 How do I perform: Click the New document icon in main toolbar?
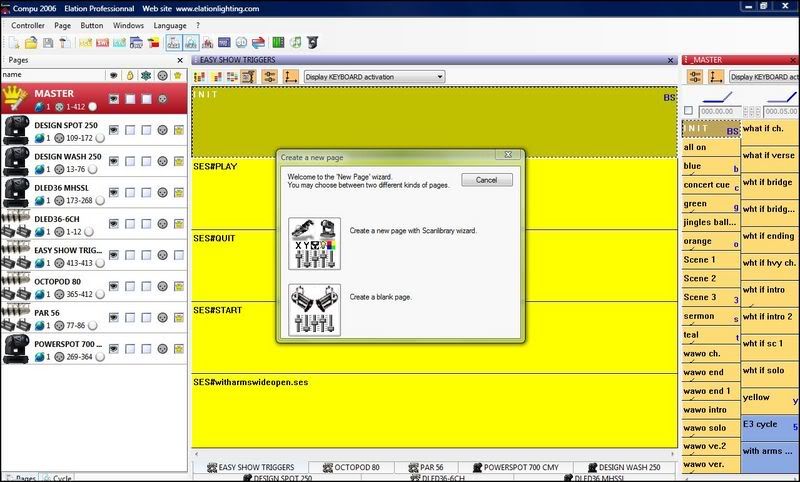pos(14,43)
